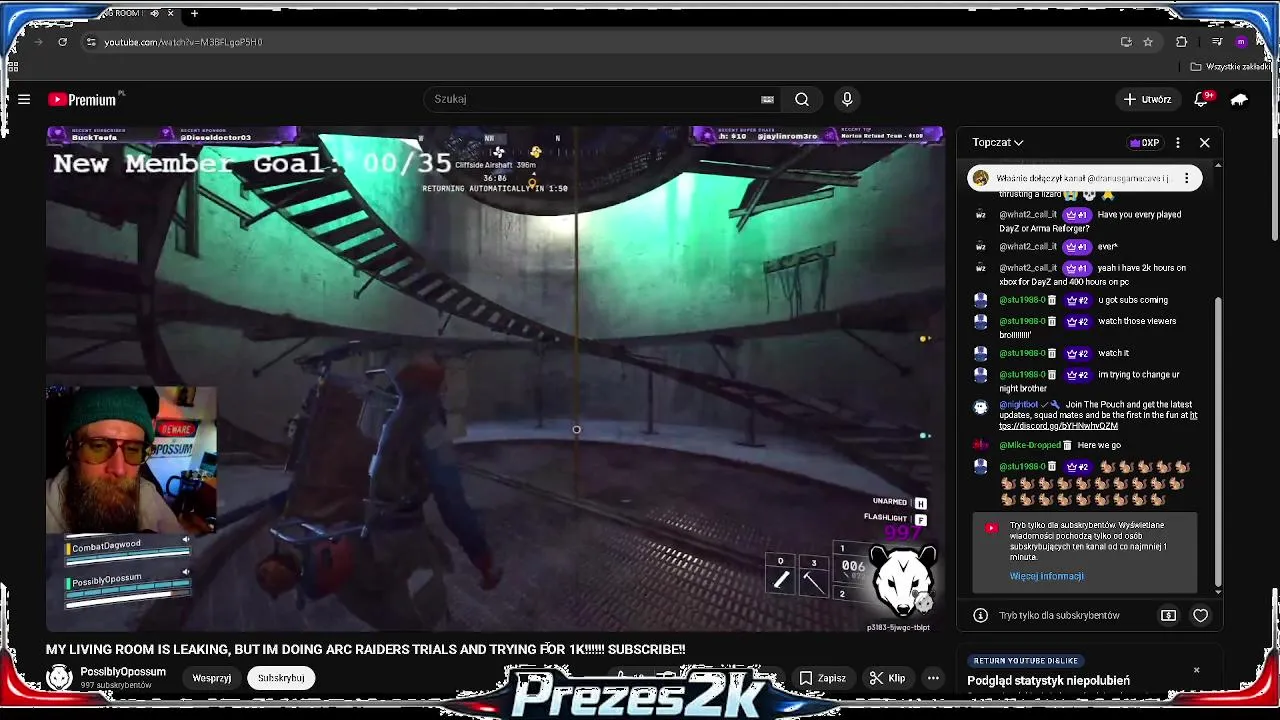Click the video player to pause
This screenshot has height=720, width=1280.
(495, 380)
